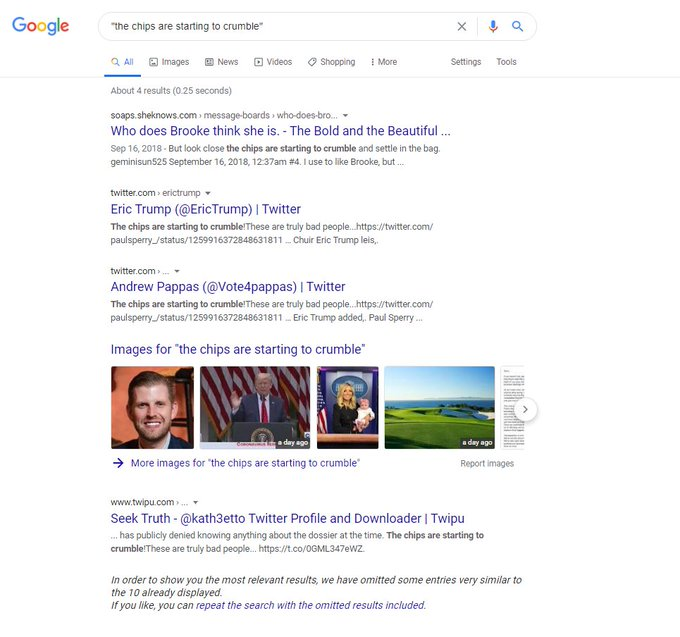Submit search with magnifying glass icon
Viewport: 680px width, 637px height.
[517, 26]
